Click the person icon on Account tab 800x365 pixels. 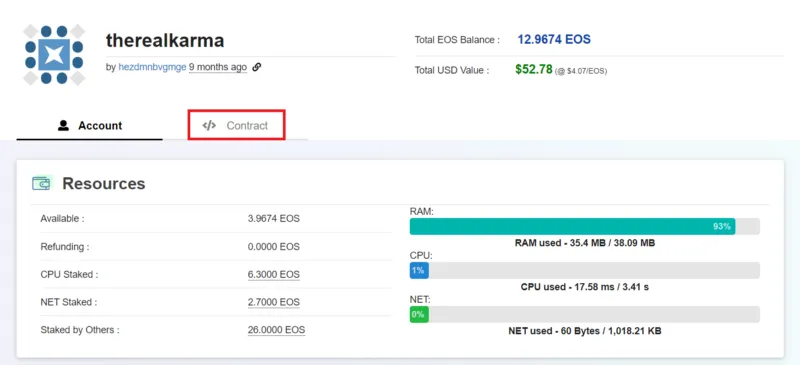[63, 126]
